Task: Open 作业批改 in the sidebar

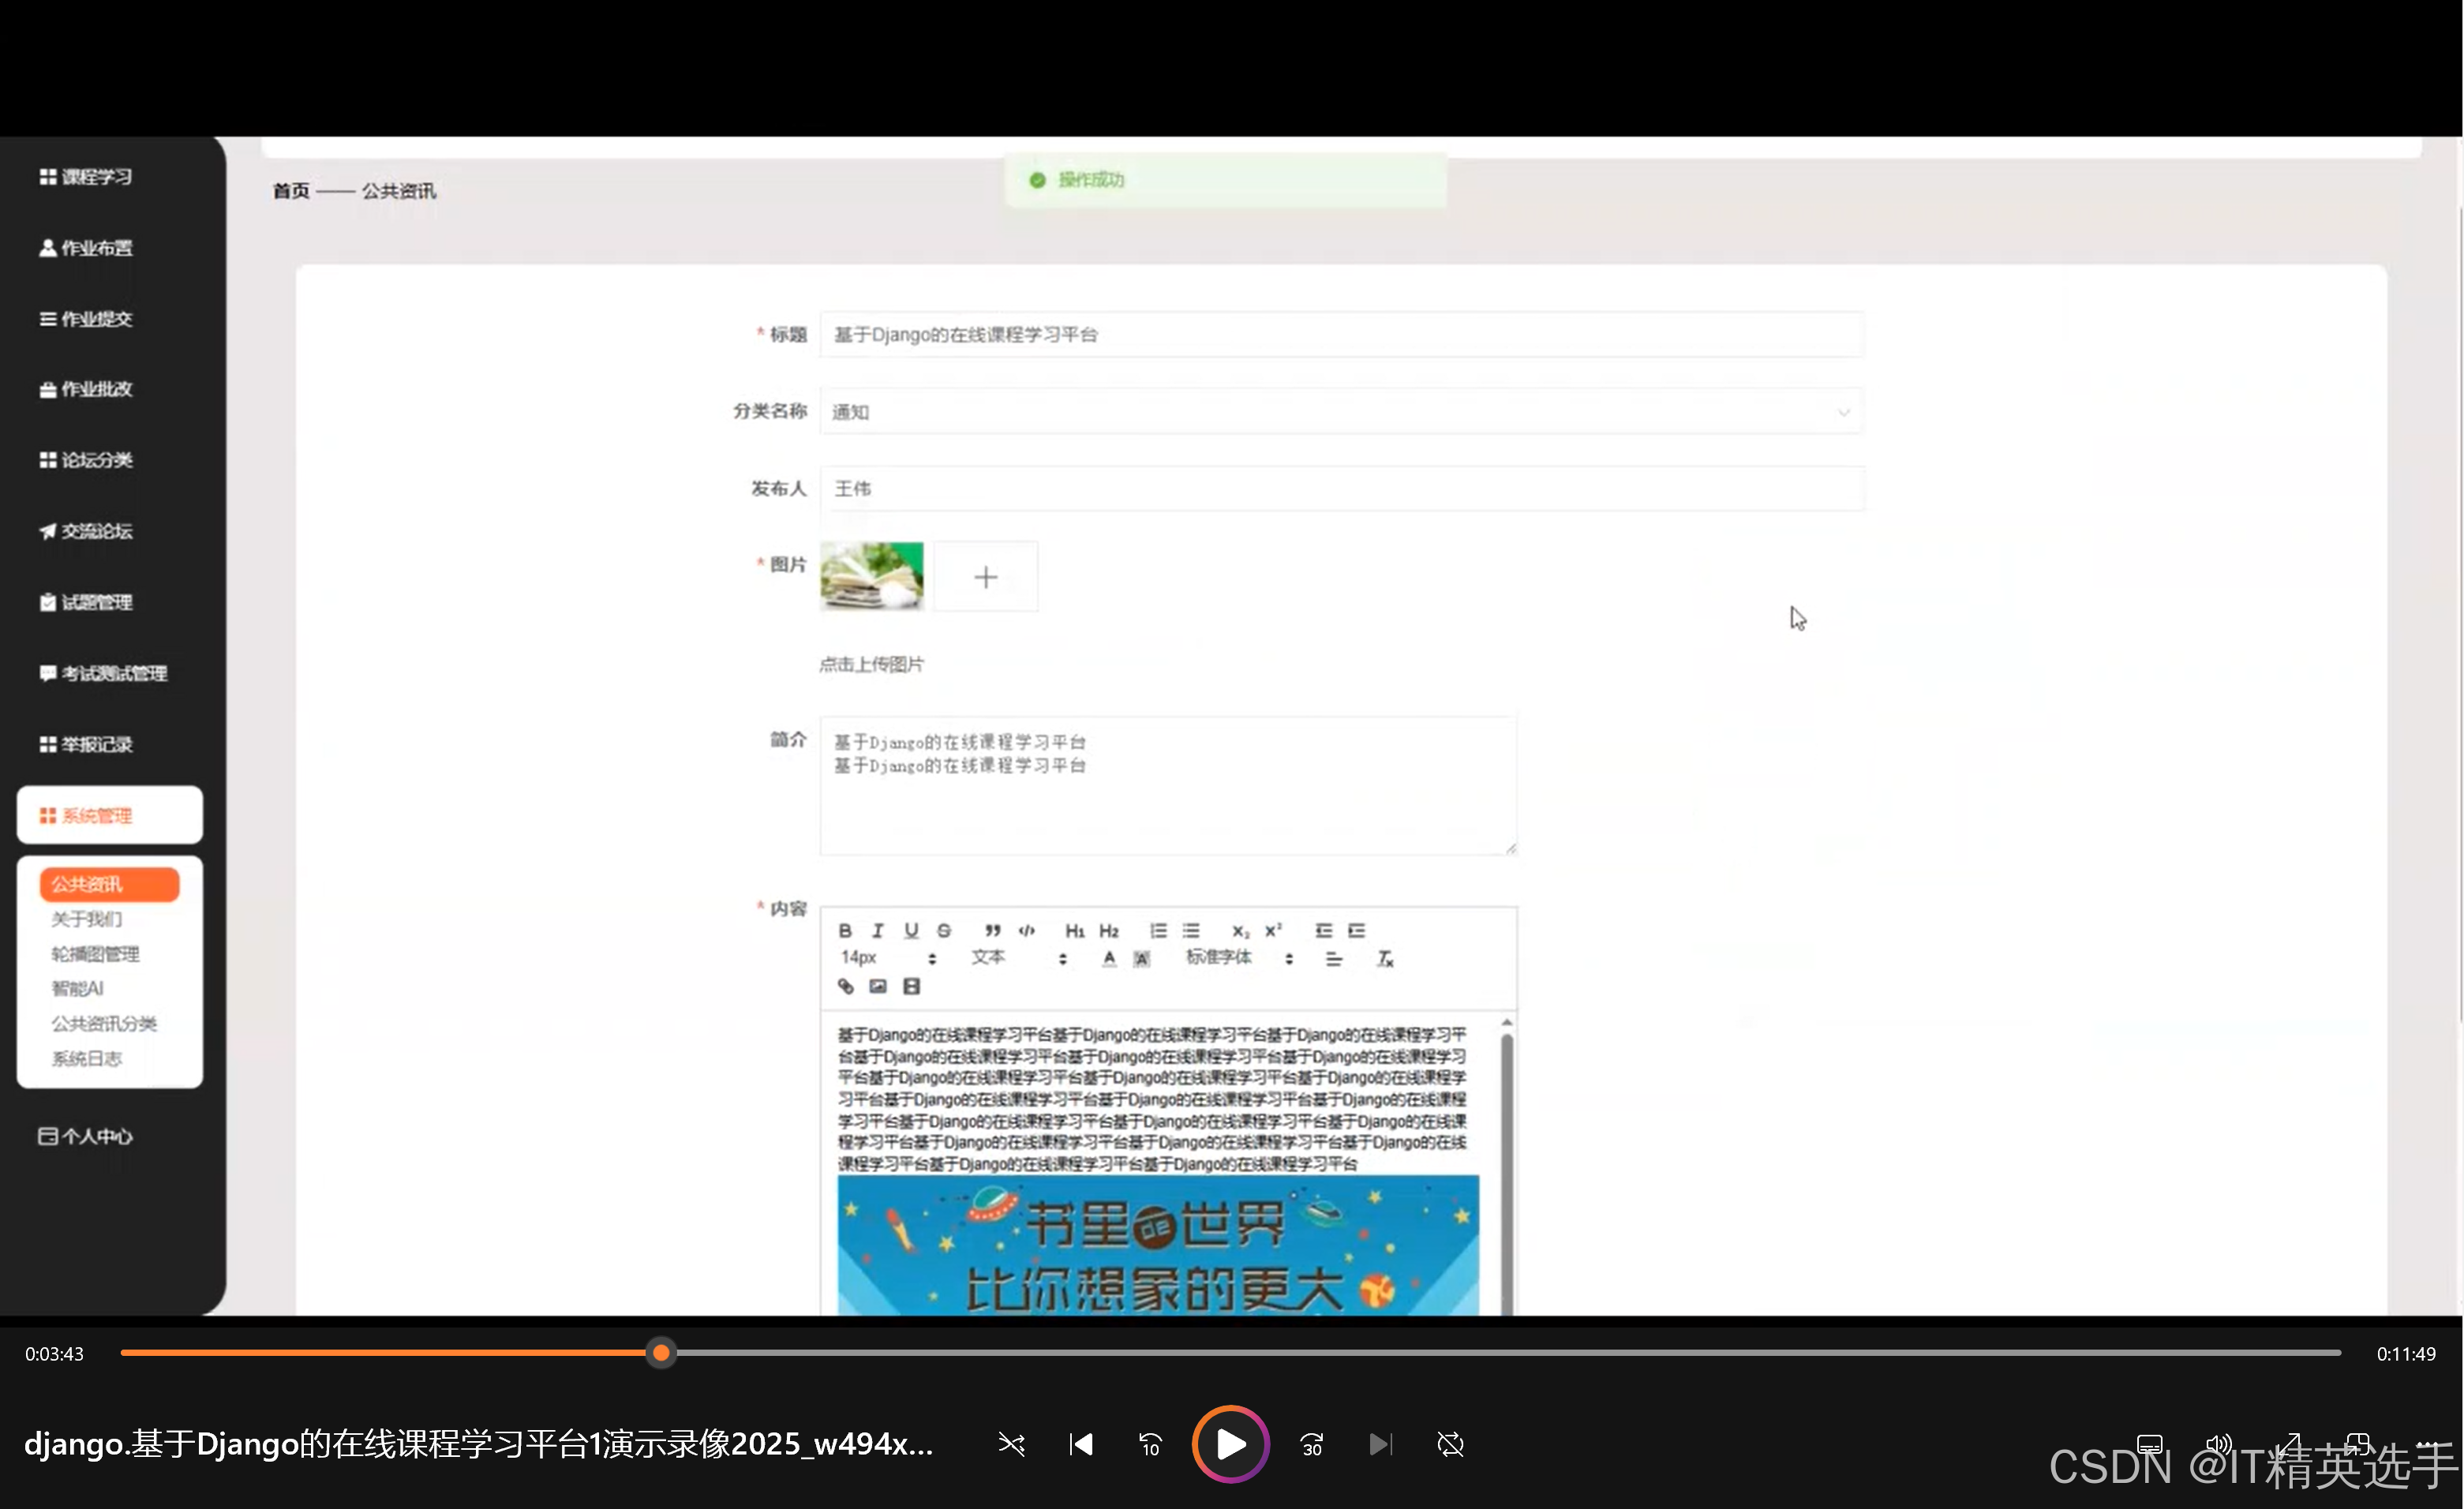Action: [x=86, y=388]
